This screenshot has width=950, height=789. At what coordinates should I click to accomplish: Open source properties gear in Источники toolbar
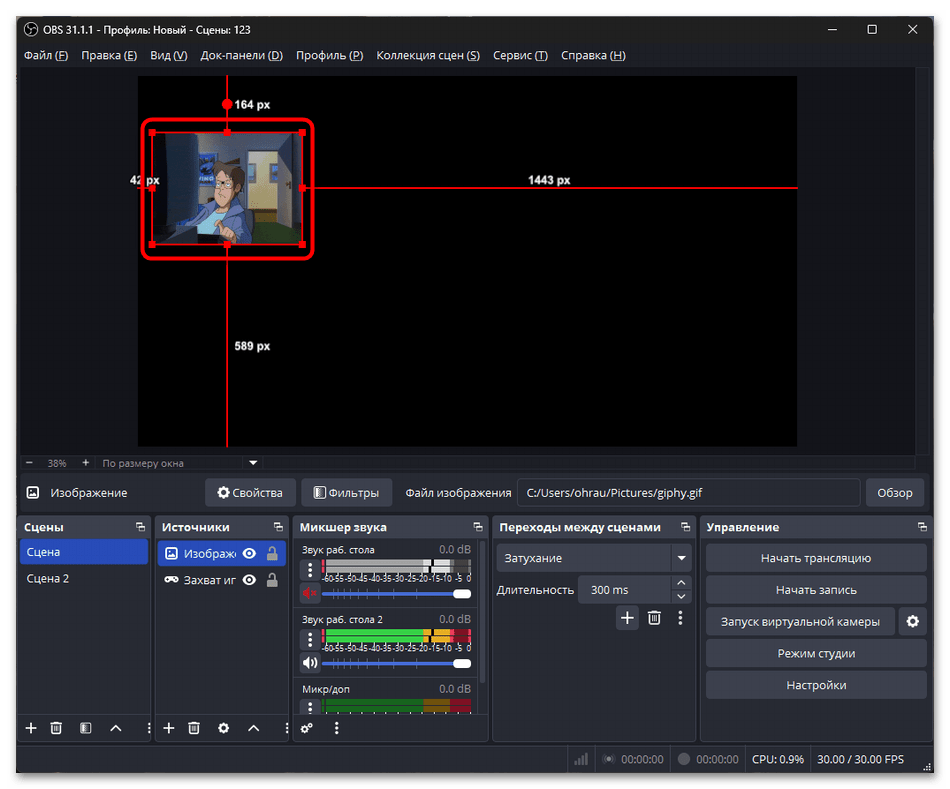(x=224, y=728)
